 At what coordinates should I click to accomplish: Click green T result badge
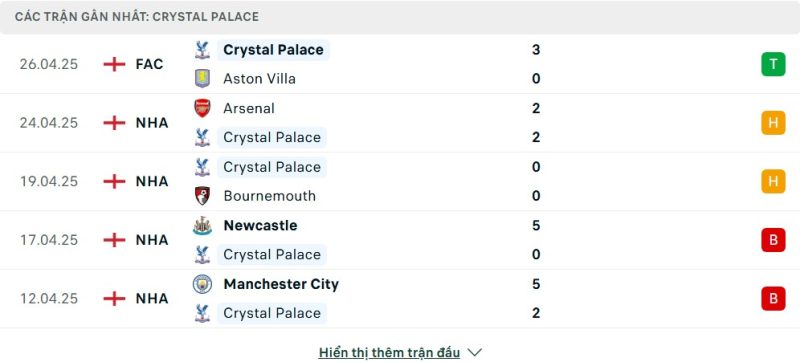[773, 64]
